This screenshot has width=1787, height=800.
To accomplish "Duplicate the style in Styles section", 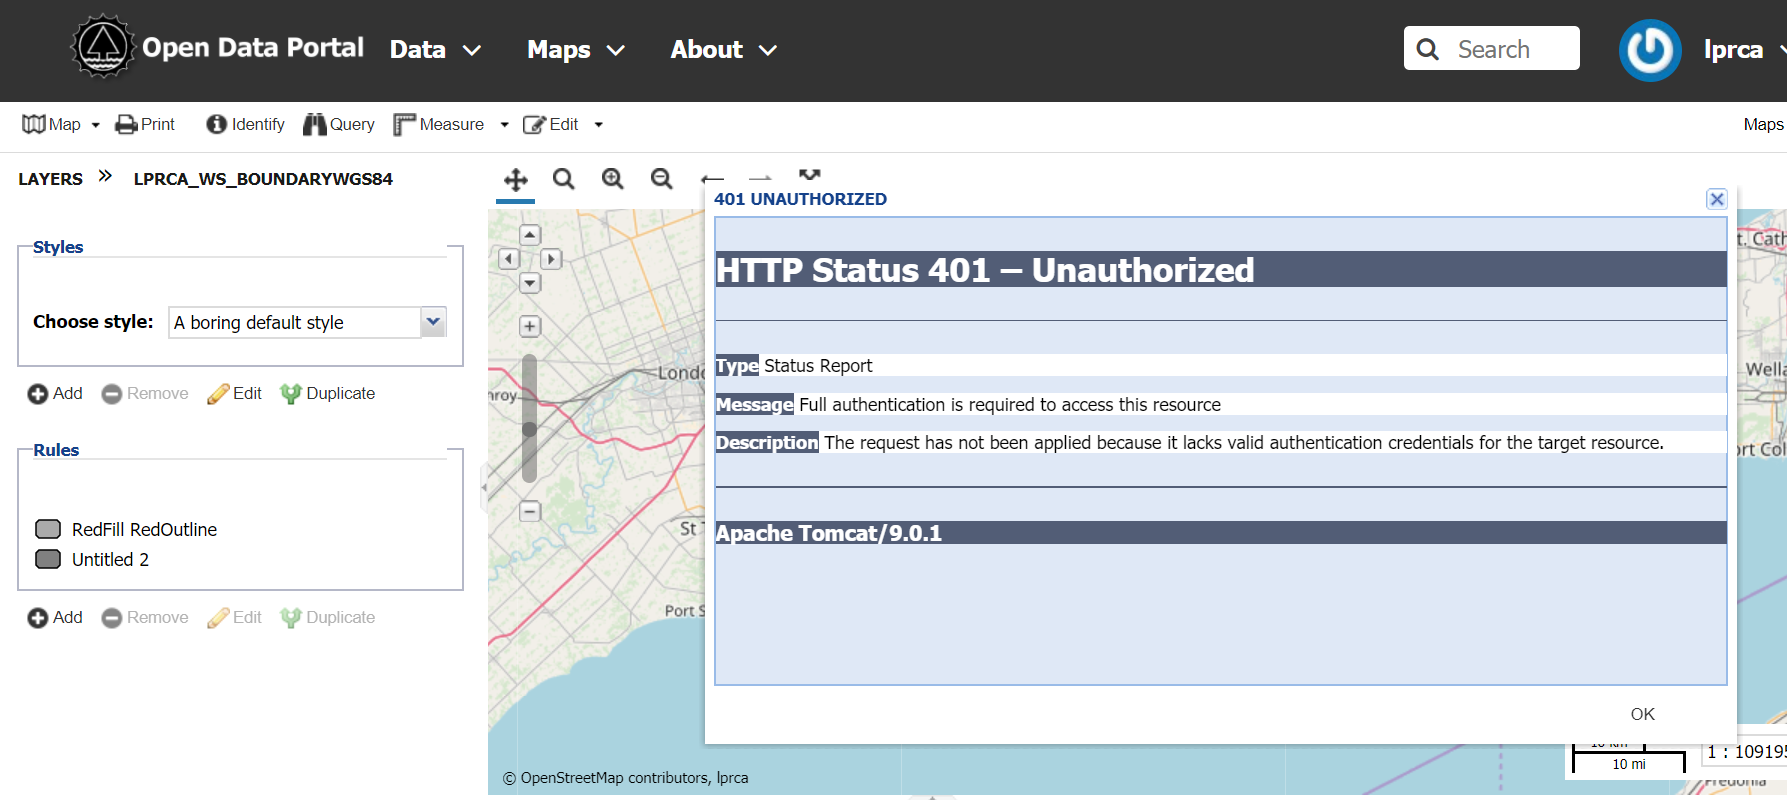I will (x=328, y=394).
